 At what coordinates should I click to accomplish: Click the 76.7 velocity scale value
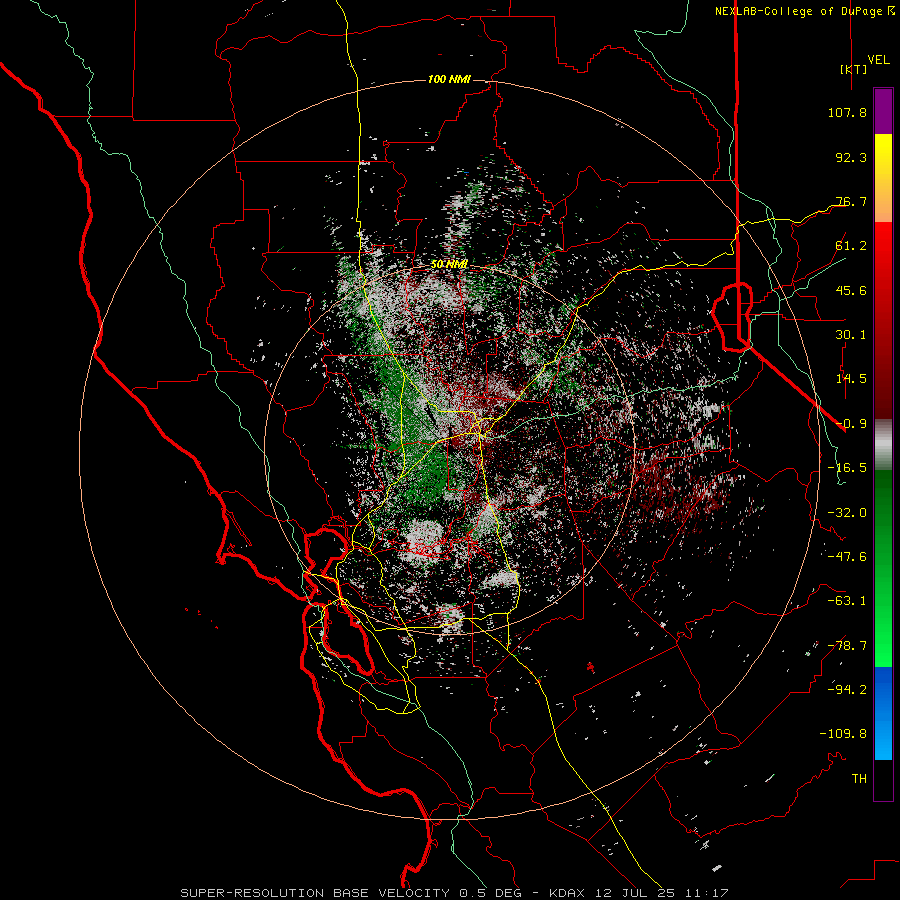coord(851,201)
